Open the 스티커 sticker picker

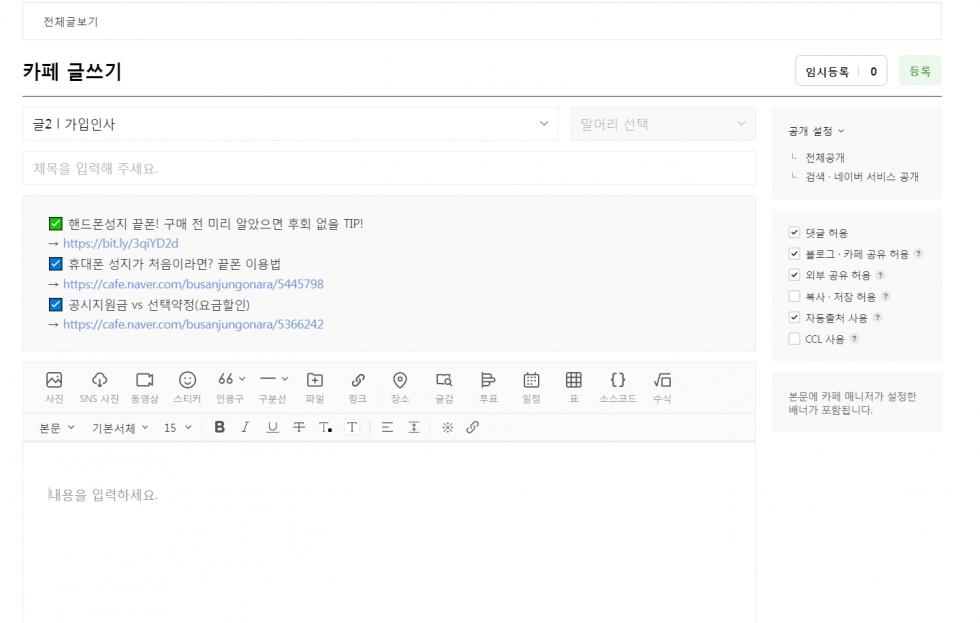[188, 387]
